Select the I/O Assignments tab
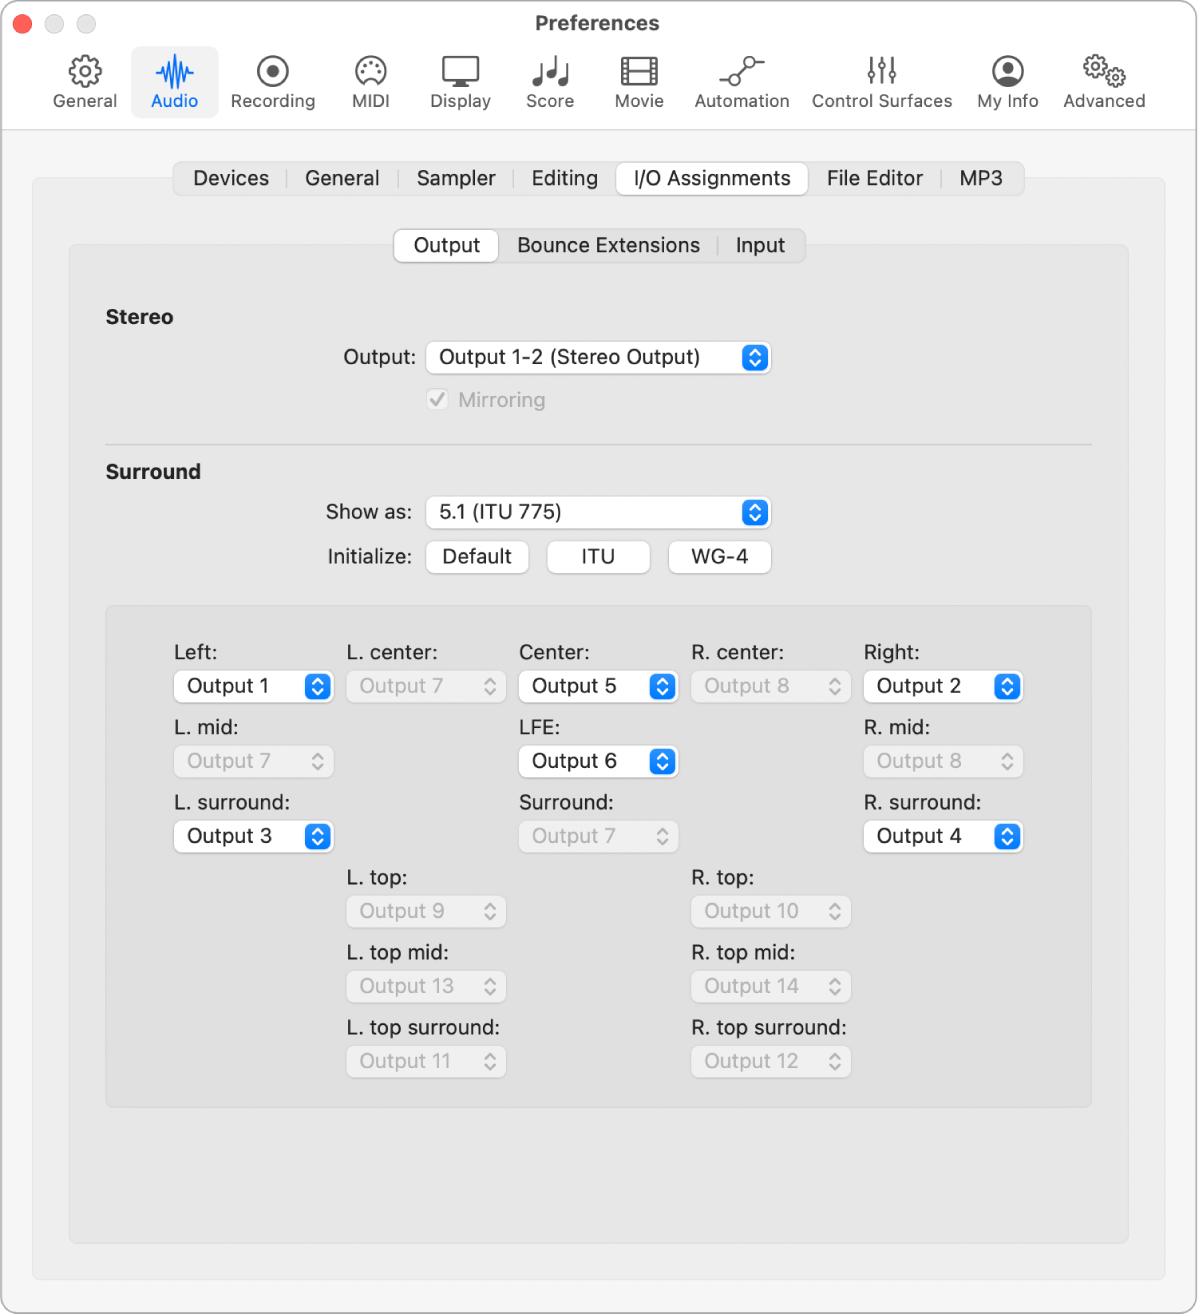 712,178
